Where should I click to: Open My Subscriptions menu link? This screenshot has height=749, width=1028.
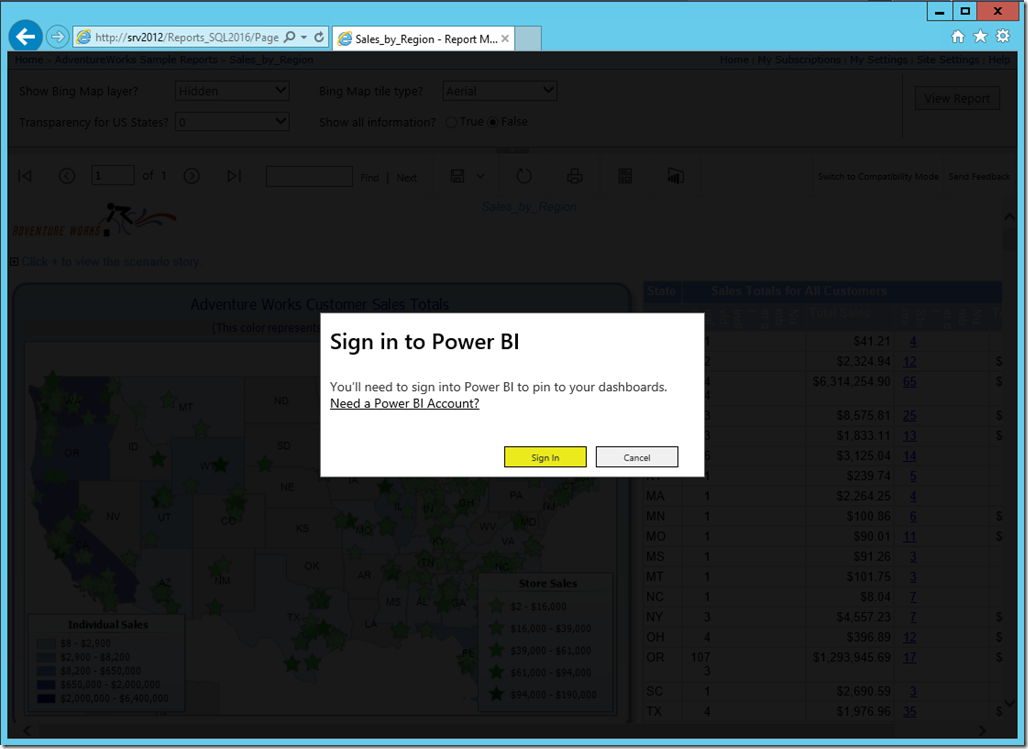point(799,60)
